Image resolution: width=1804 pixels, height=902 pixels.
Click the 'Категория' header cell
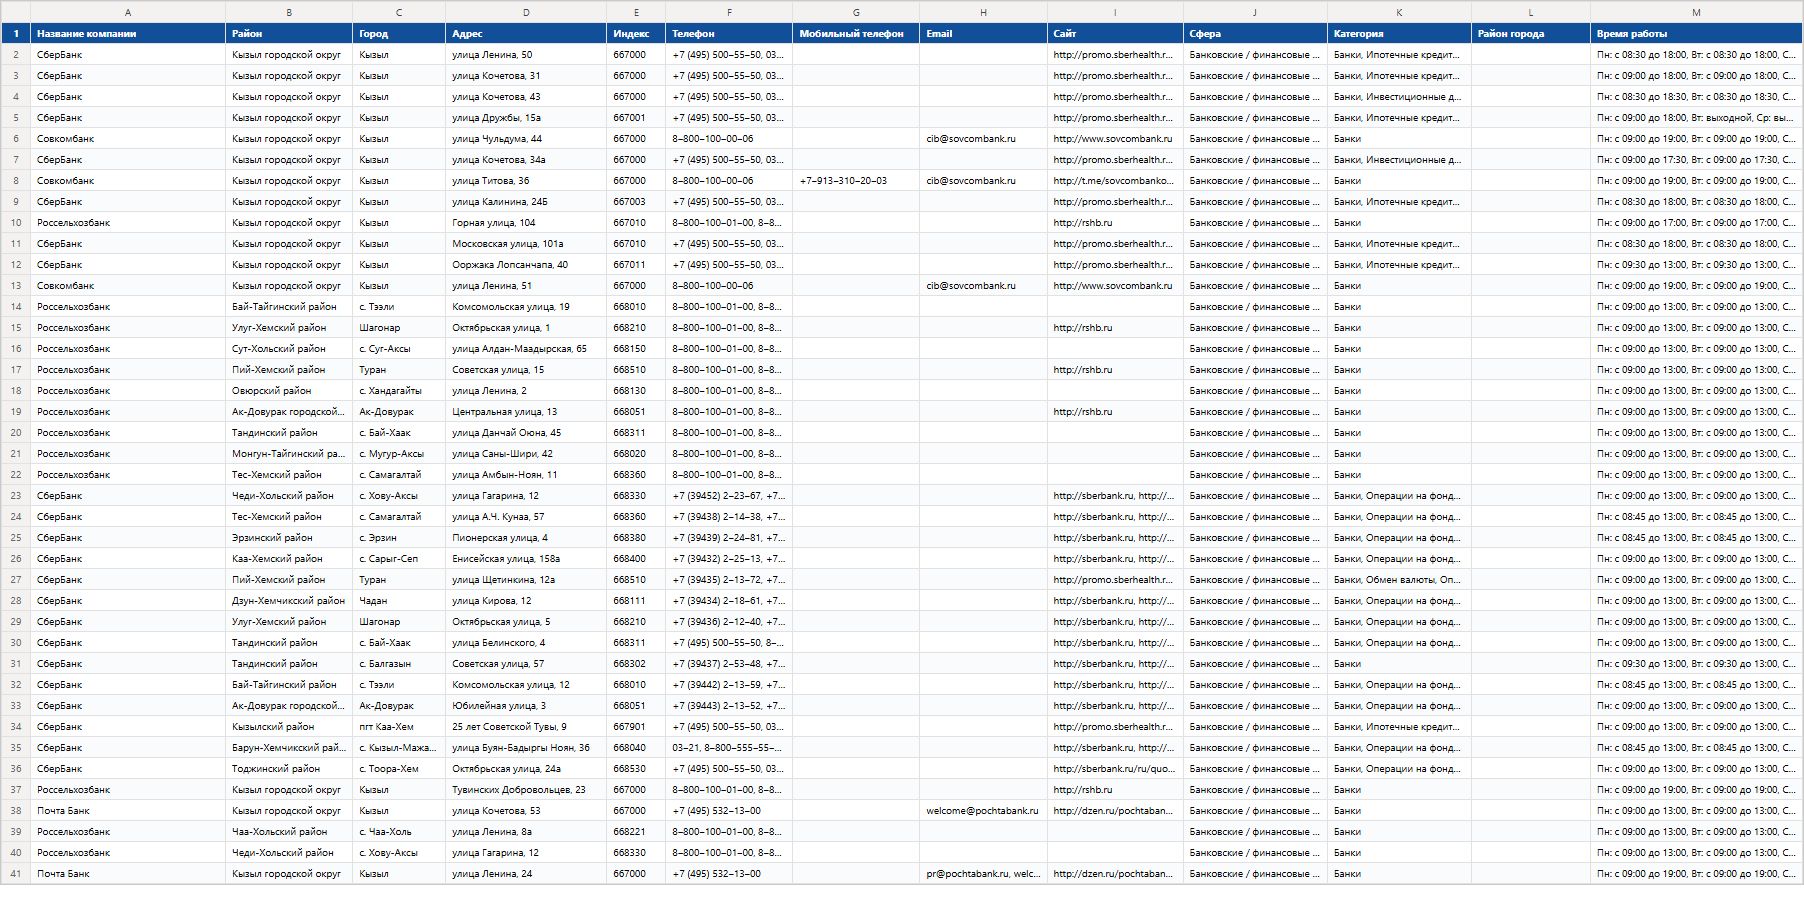tap(1399, 34)
